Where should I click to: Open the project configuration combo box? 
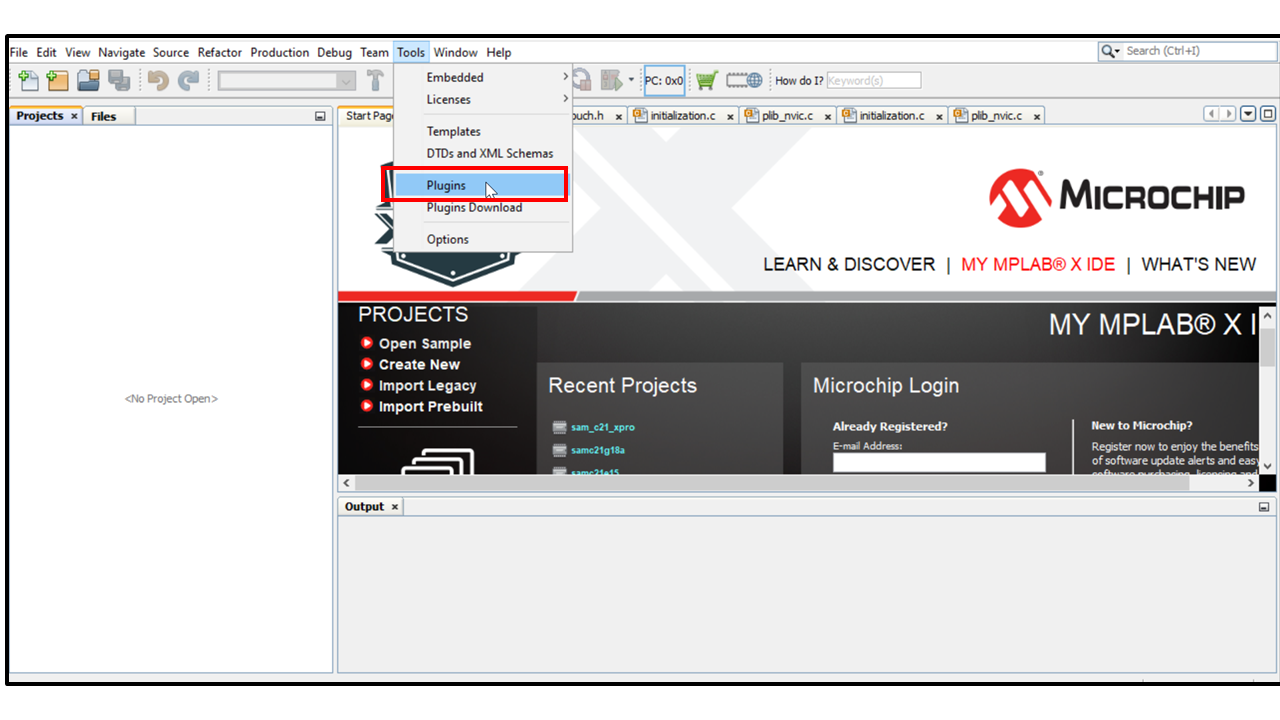coord(287,81)
